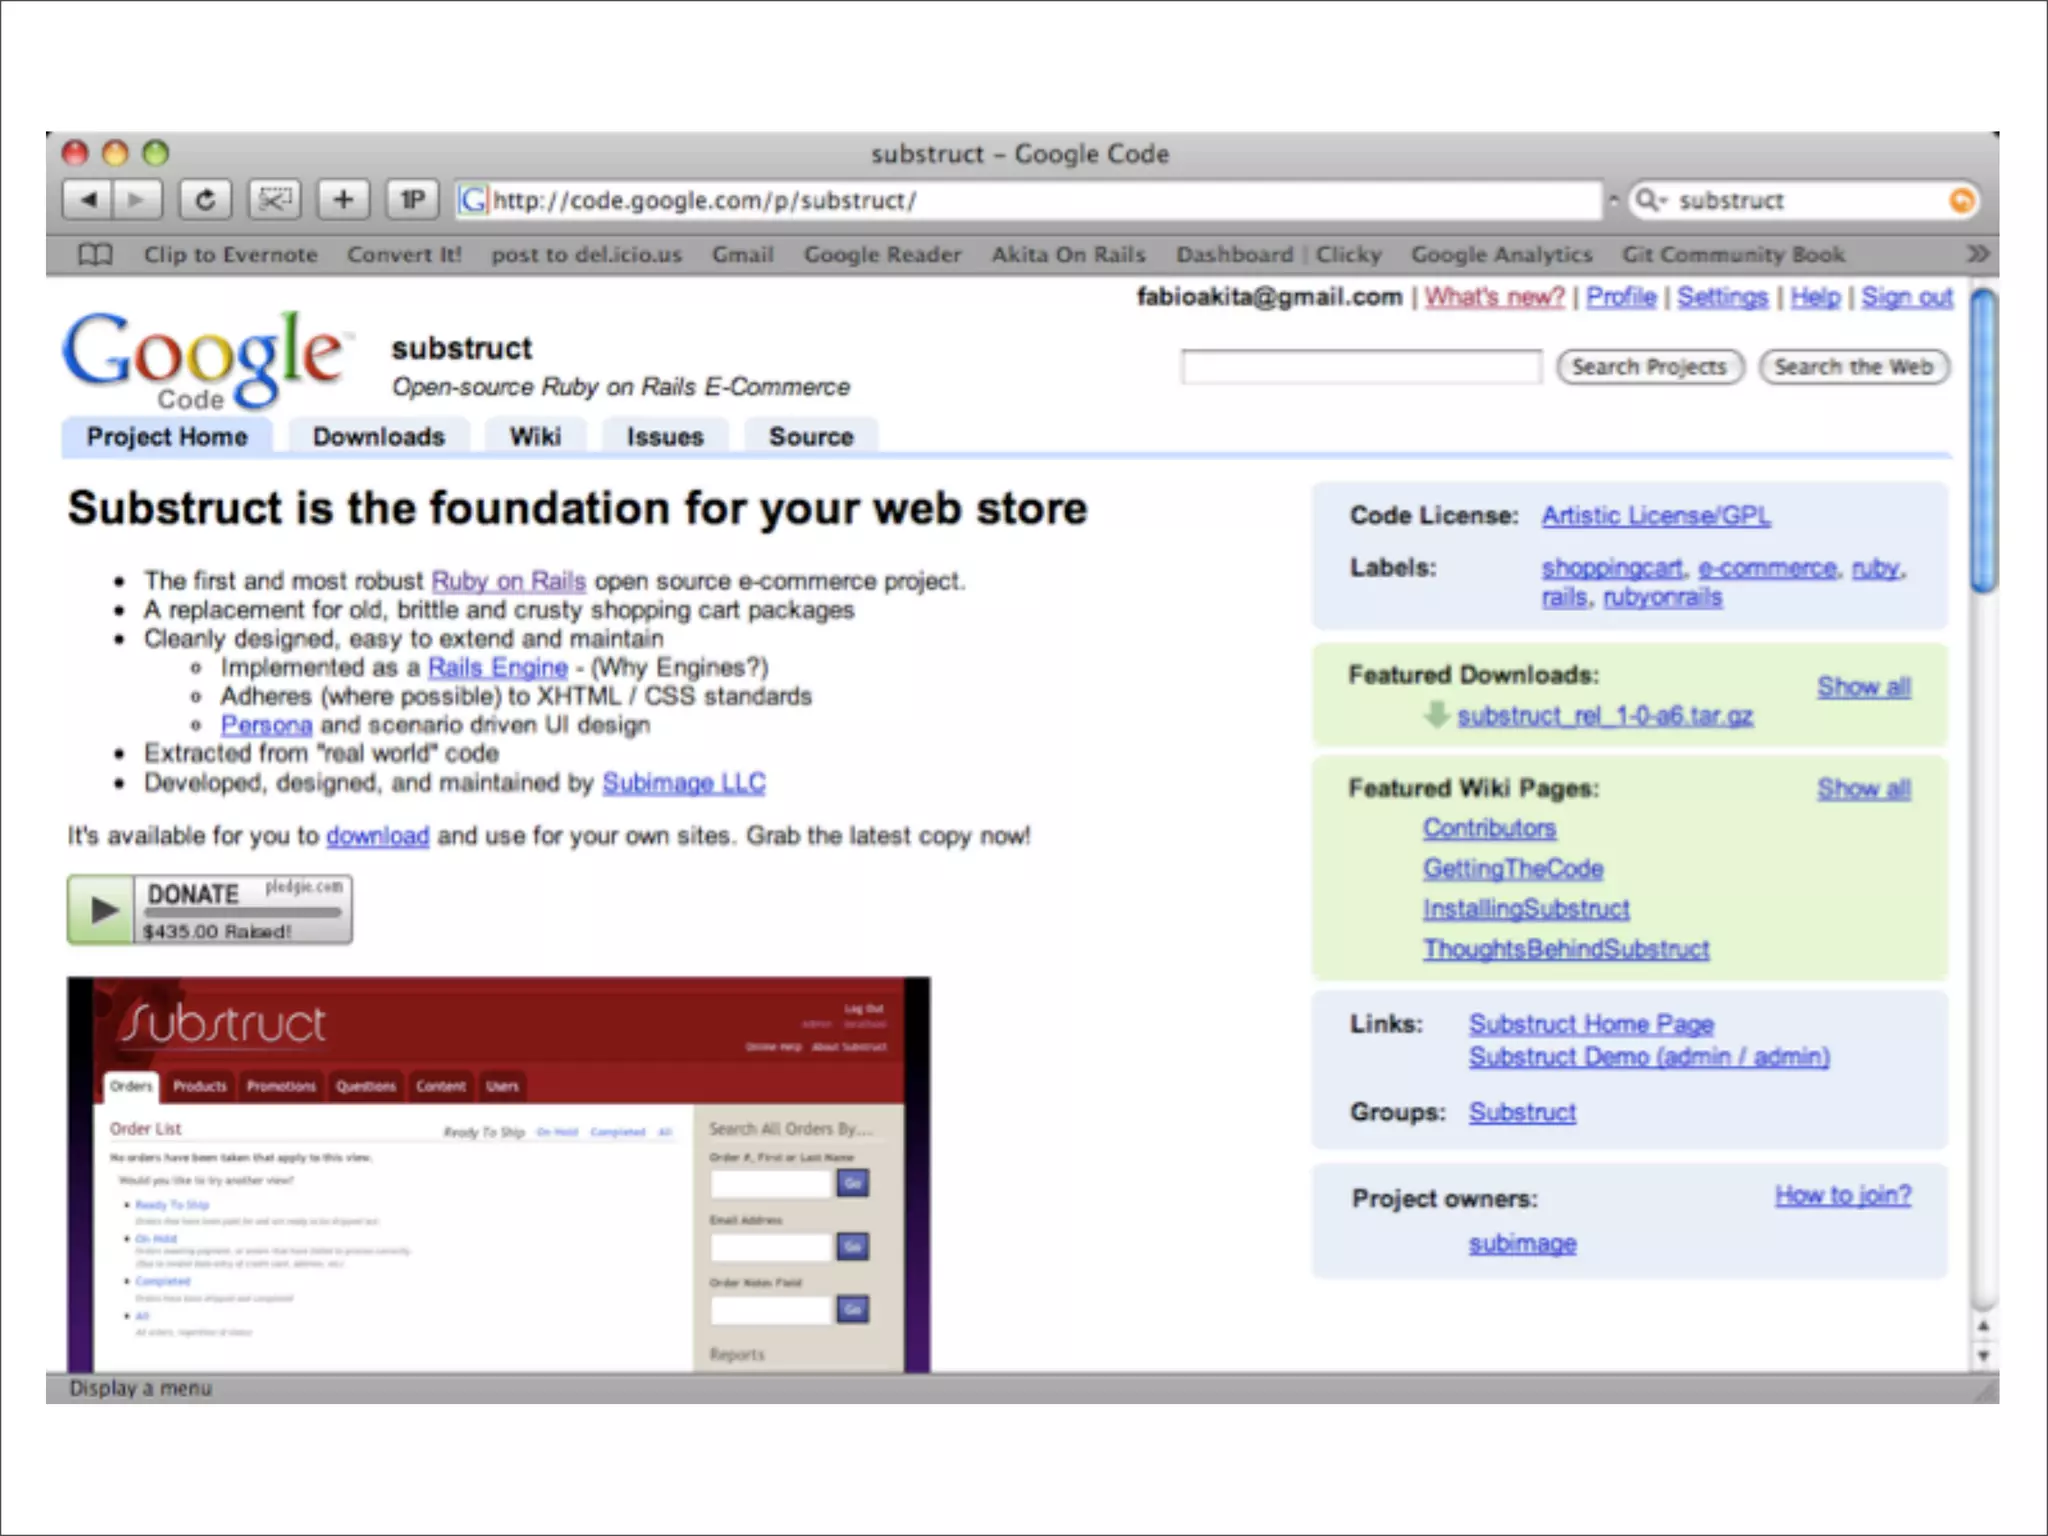The width and height of the screenshot is (2048, 1536).
Task: Expand the bookmarks bar overflow chevron
Action: [x=1977, y=254]
